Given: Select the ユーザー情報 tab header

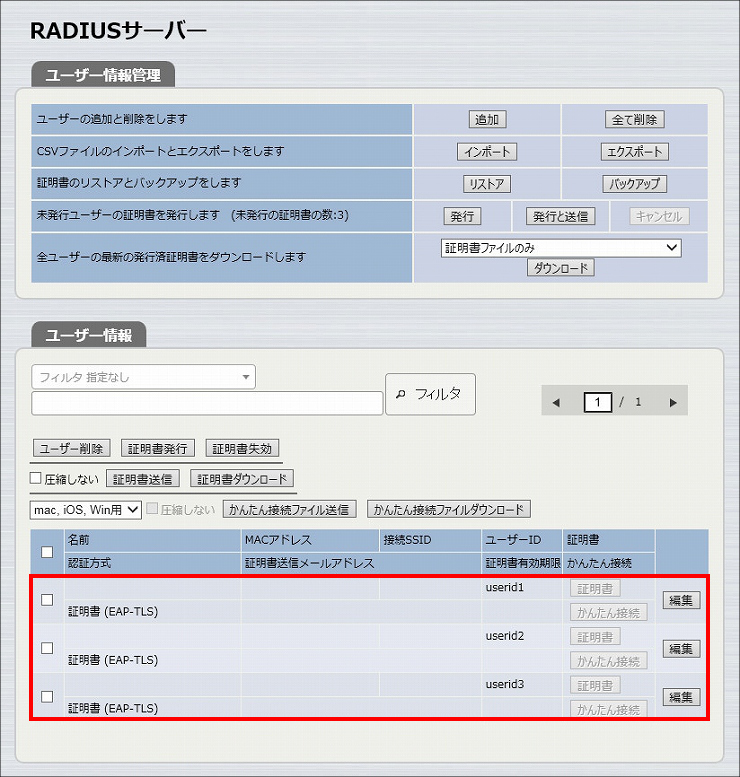Looking at the screenshot, I should [89, 335].
